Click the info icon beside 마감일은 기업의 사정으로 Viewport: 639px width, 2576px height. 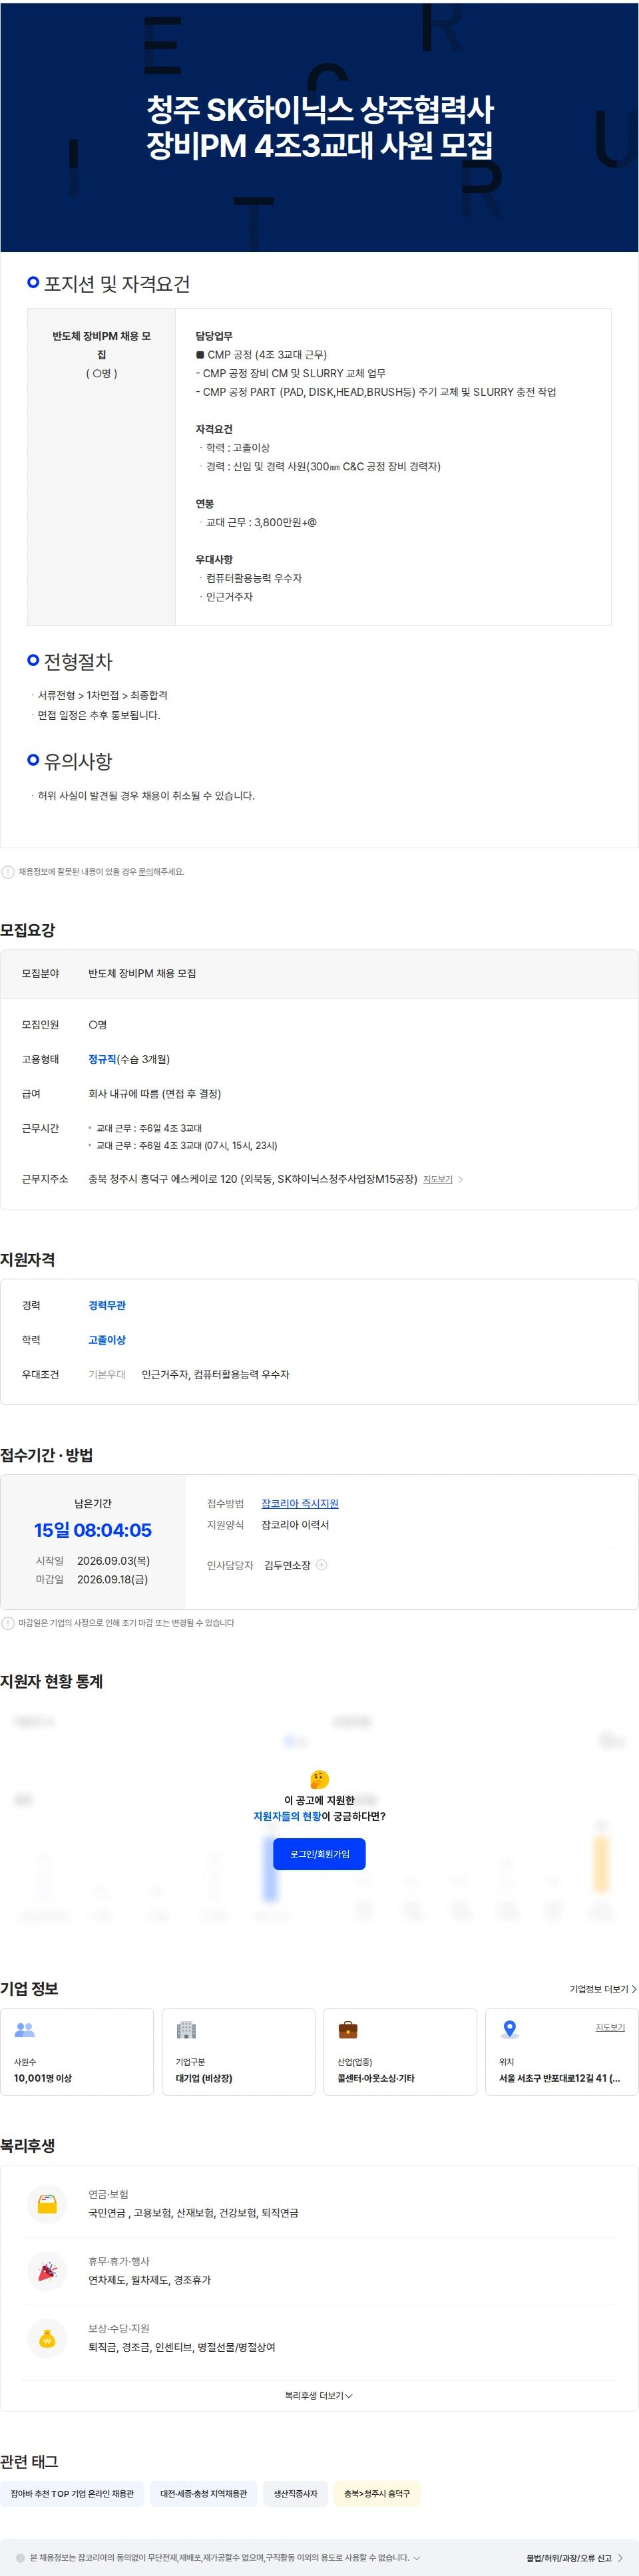point(8,1623)
